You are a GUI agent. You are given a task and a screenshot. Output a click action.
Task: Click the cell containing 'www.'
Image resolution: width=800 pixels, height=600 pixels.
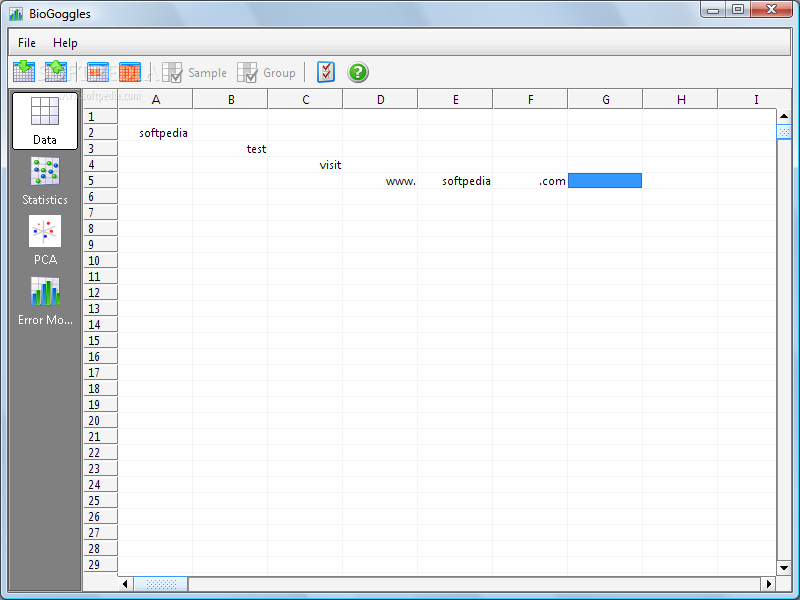click(x=380, y=181)
